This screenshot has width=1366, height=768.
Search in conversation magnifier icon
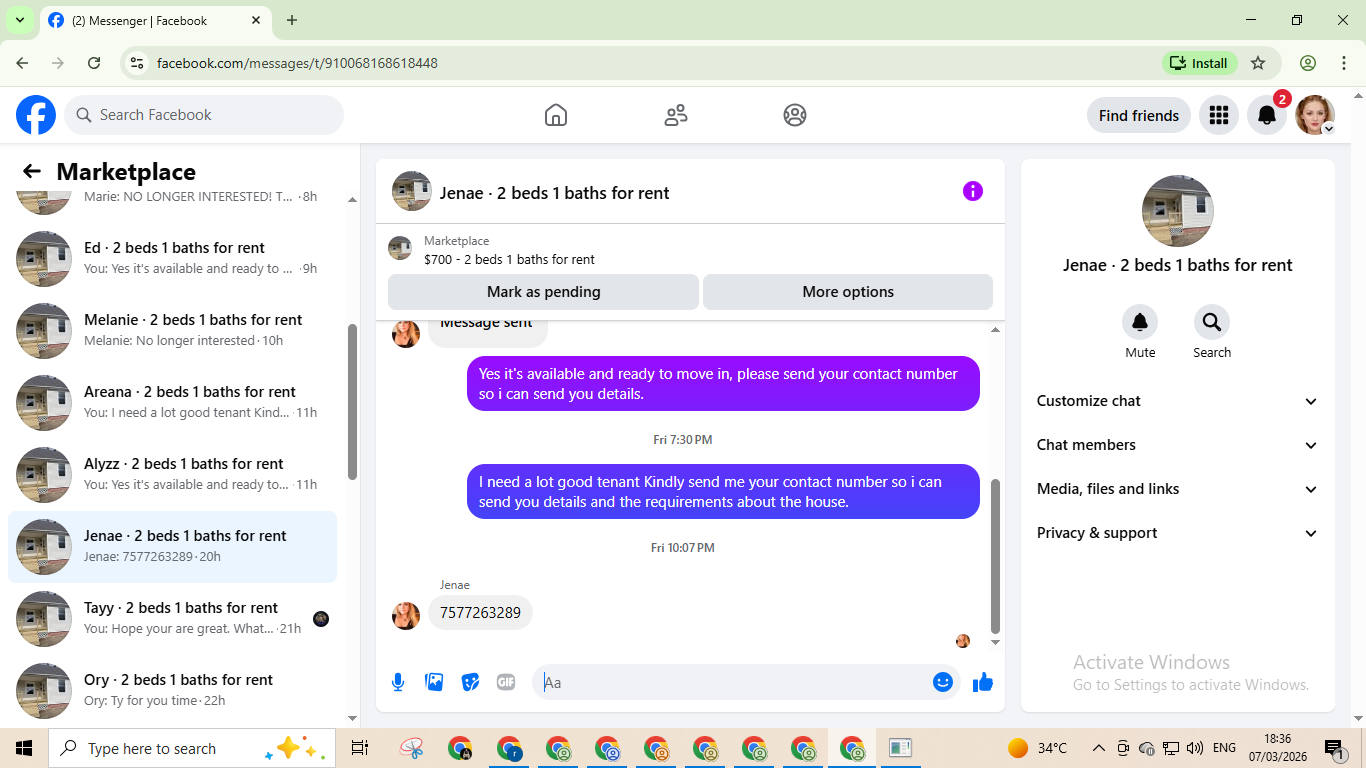point(1212,322)
